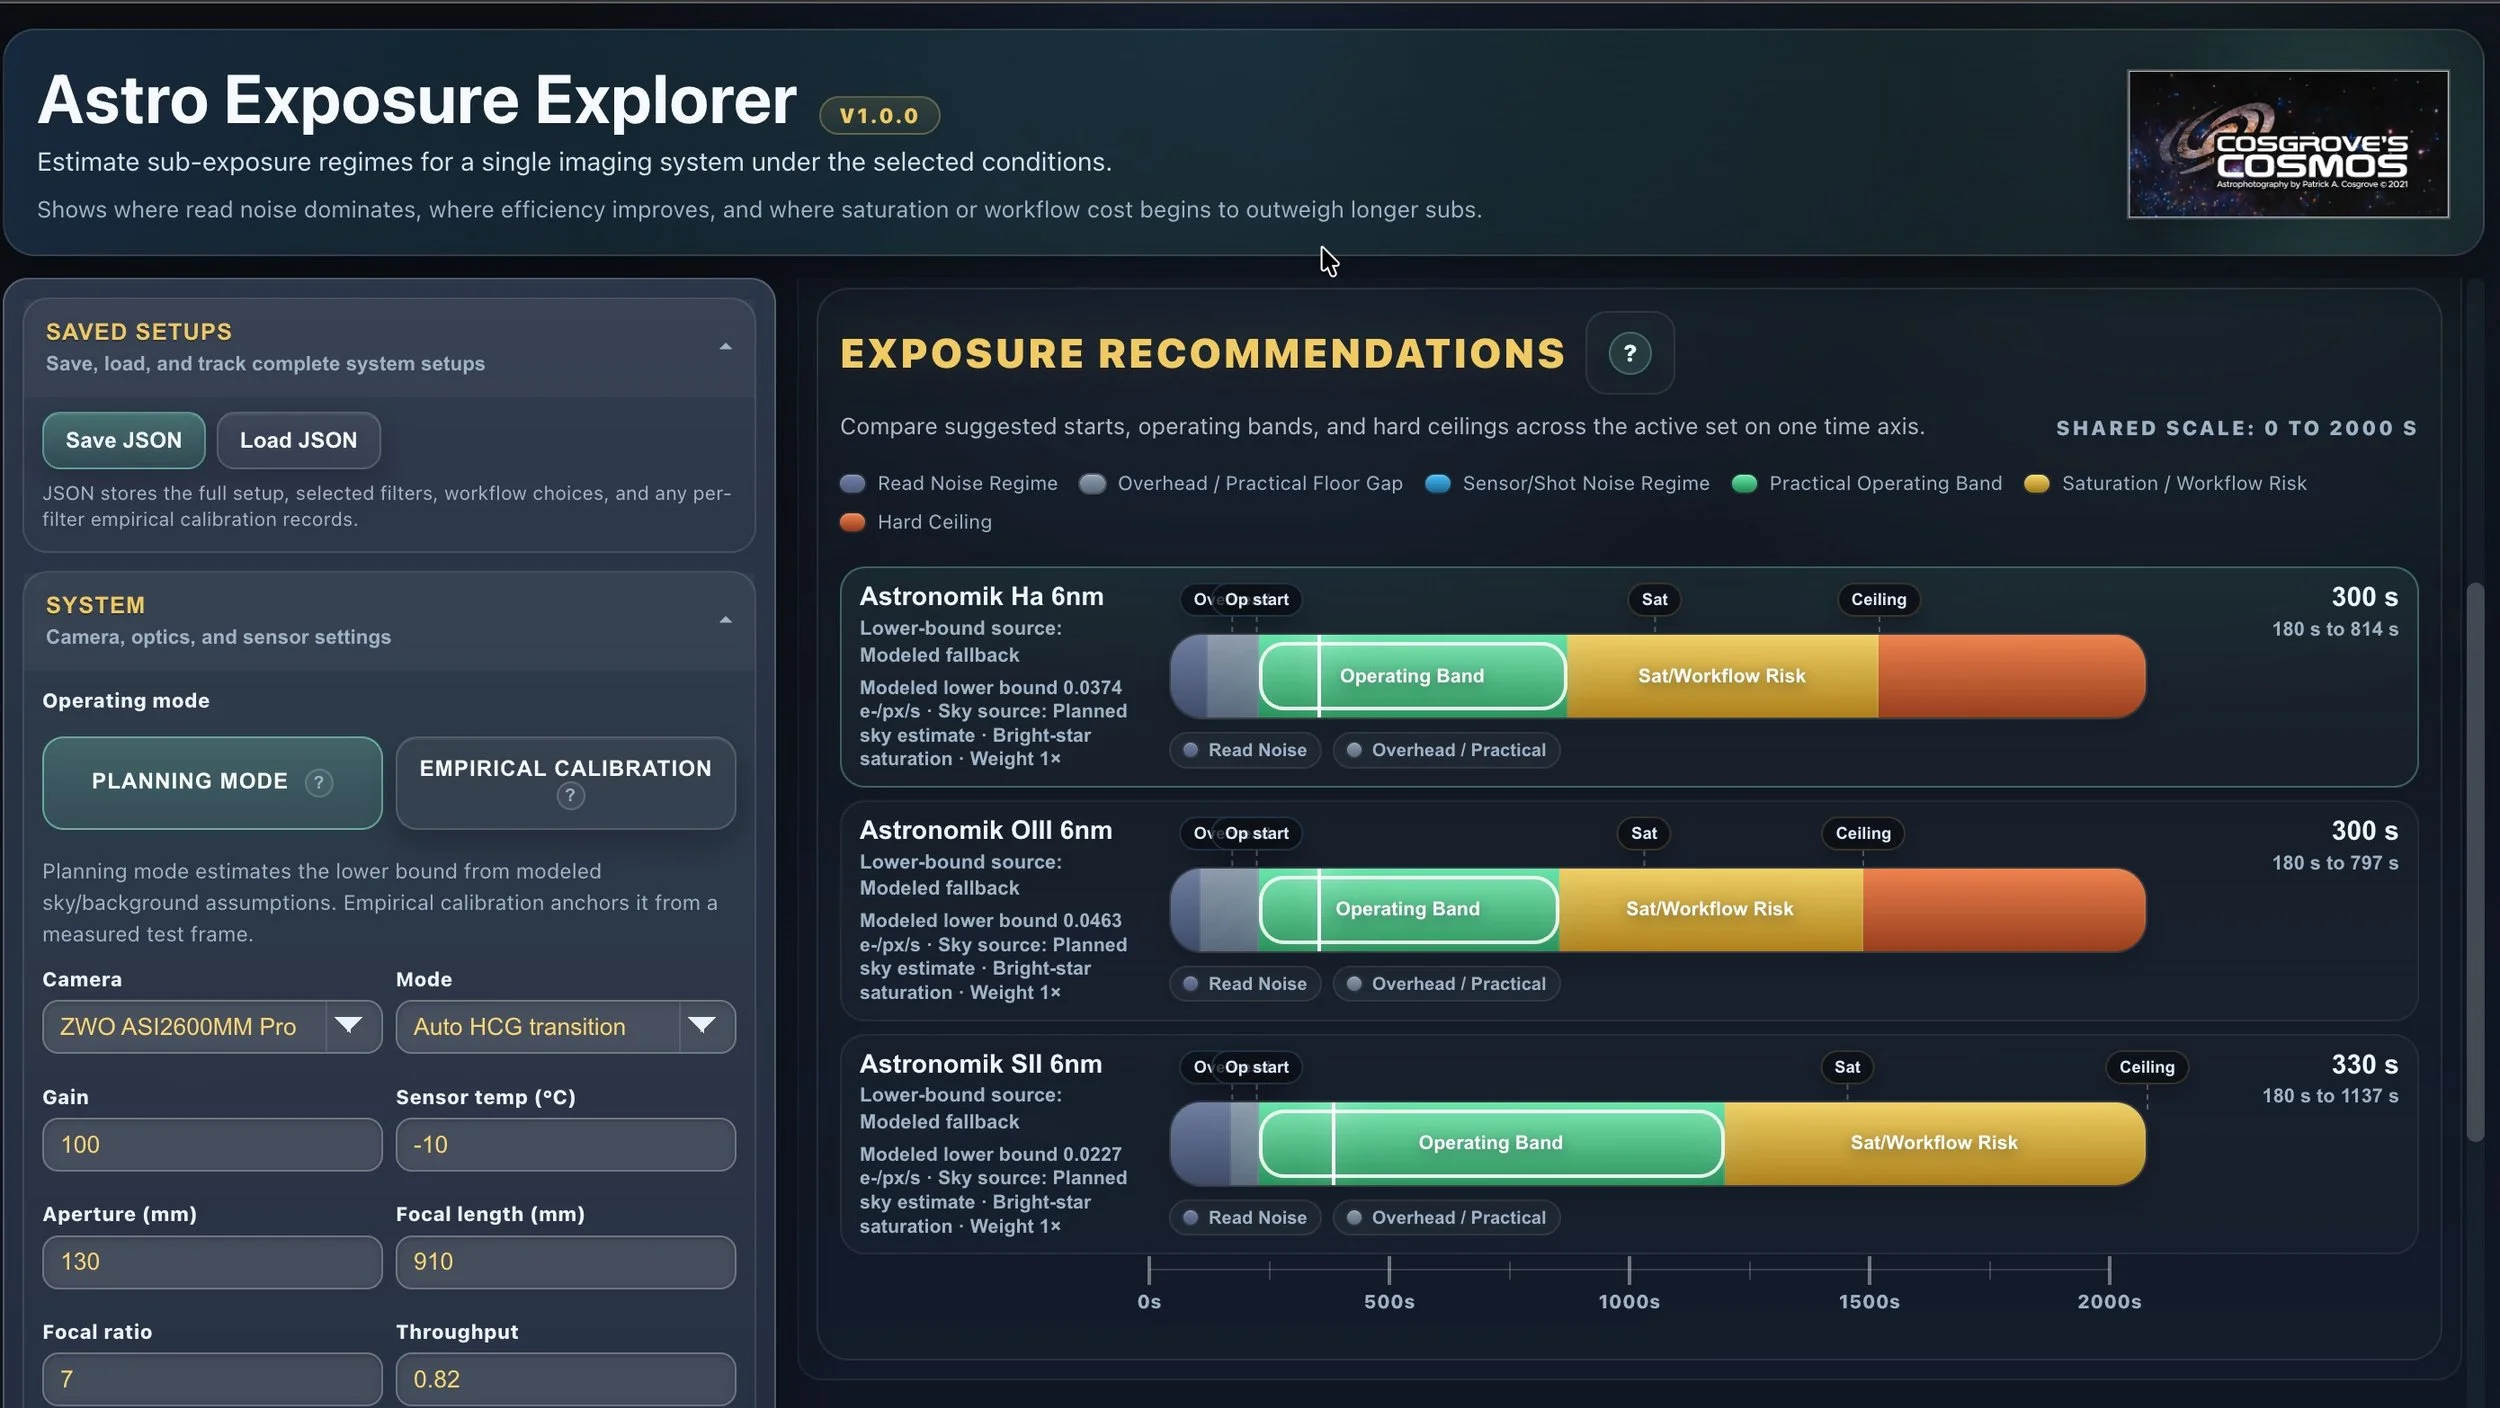The image size is (2500, 1408).
Task: Click the Empirical Calibration help question icon
Action: (x=570, y=796)
